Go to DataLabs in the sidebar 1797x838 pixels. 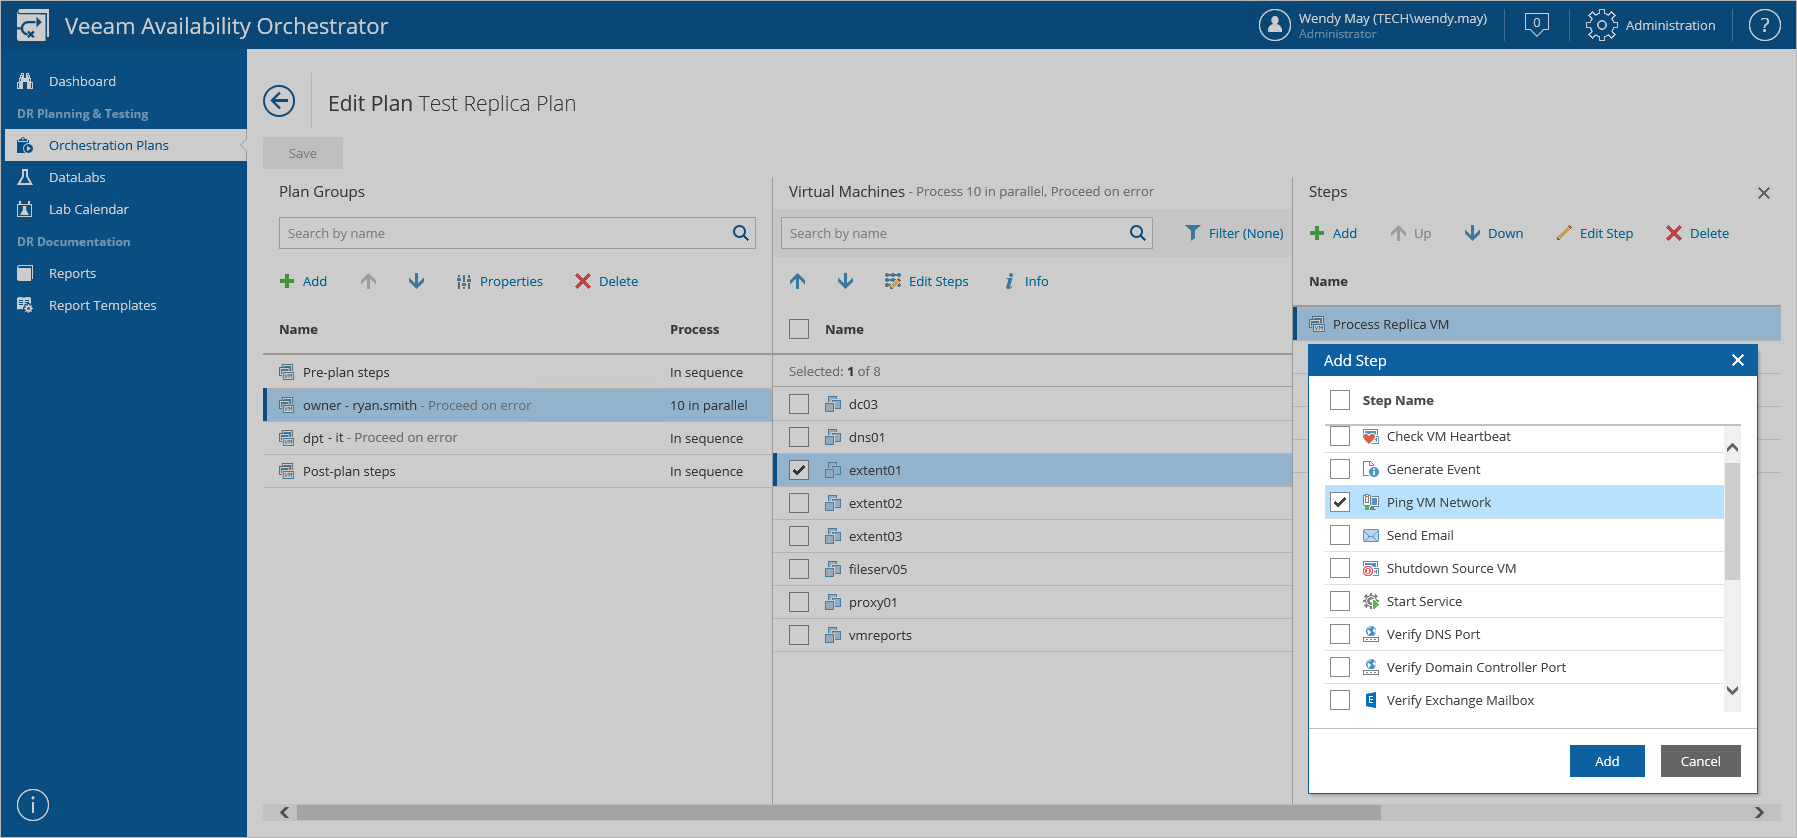point(77,177)
